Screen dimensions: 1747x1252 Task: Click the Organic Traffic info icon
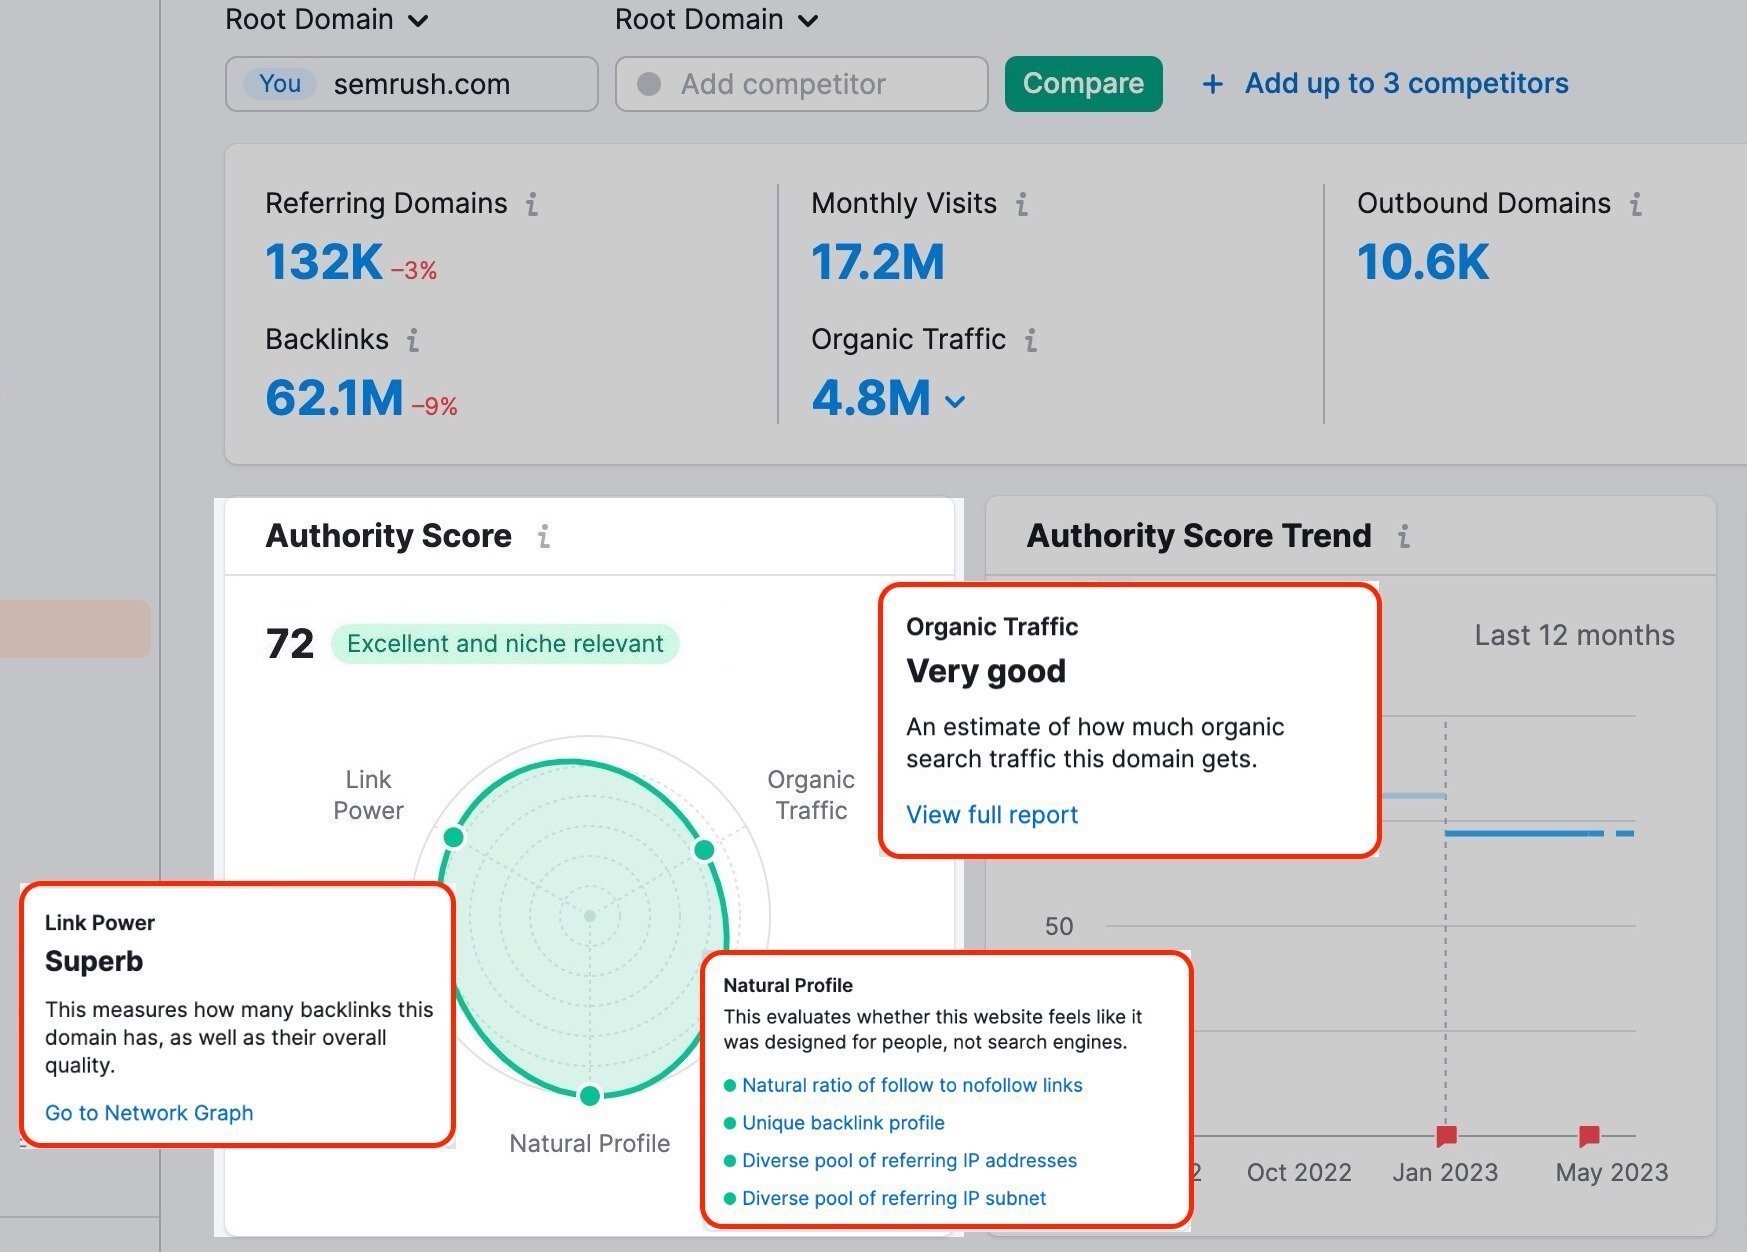pyautogui.click(x=1031, y=340)
